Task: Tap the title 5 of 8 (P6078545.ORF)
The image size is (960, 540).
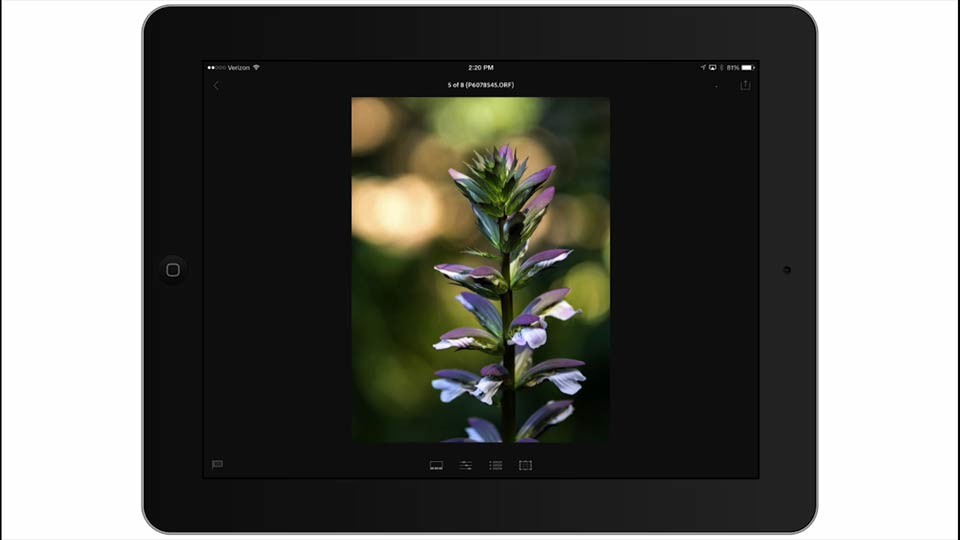Action: pos(481,85)
